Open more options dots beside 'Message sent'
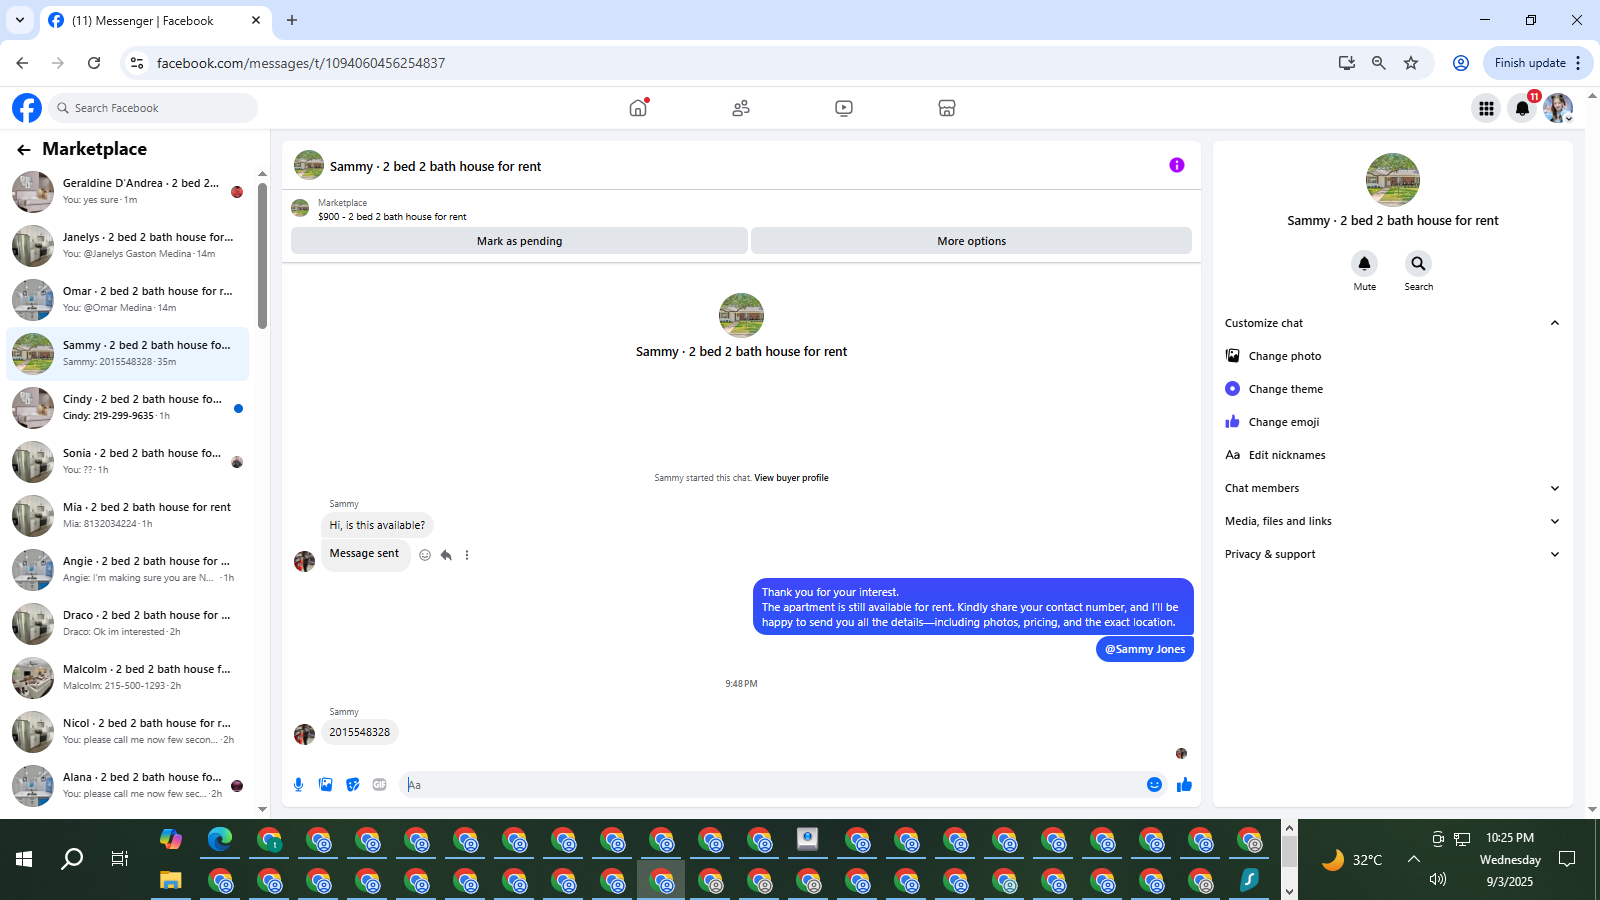1600x900 pixels. (467, 555)
